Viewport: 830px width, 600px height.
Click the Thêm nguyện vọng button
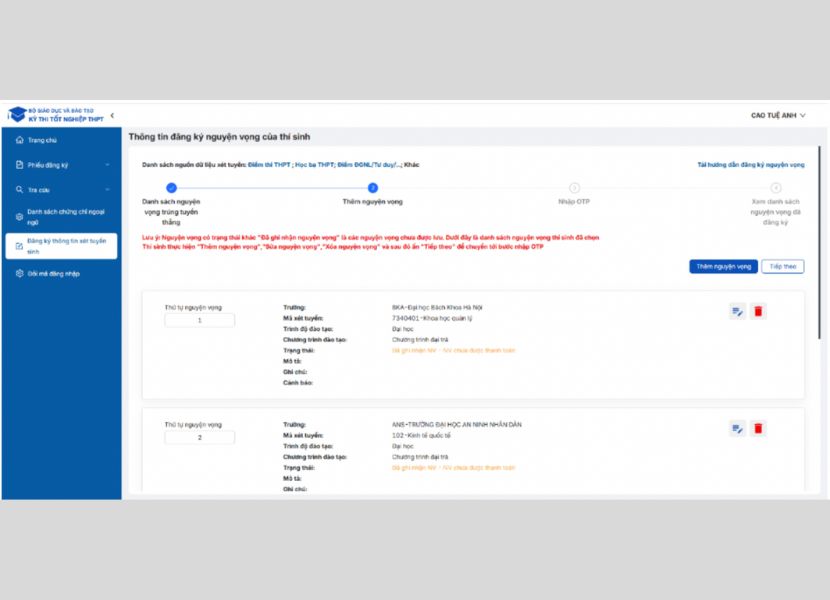[722, 267]
